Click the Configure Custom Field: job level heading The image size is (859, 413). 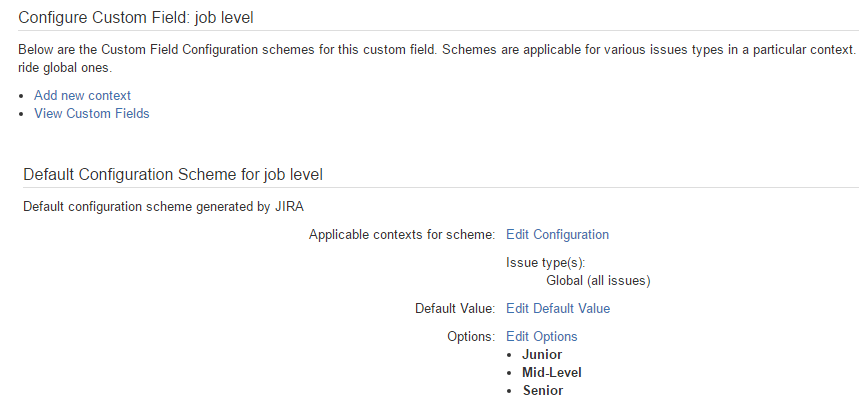click(x=136, y=18)
